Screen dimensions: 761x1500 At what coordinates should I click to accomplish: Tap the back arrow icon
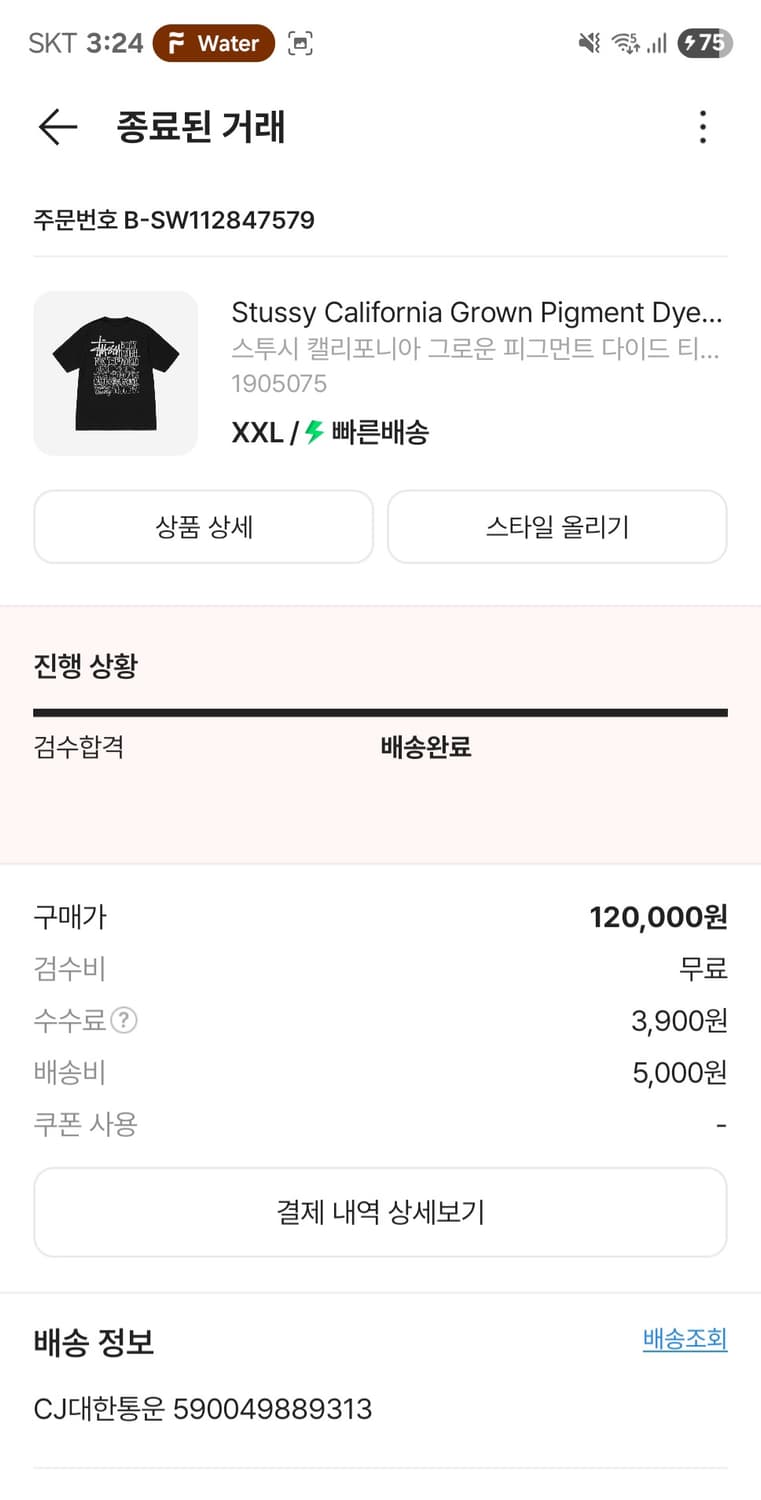point(57,127)
